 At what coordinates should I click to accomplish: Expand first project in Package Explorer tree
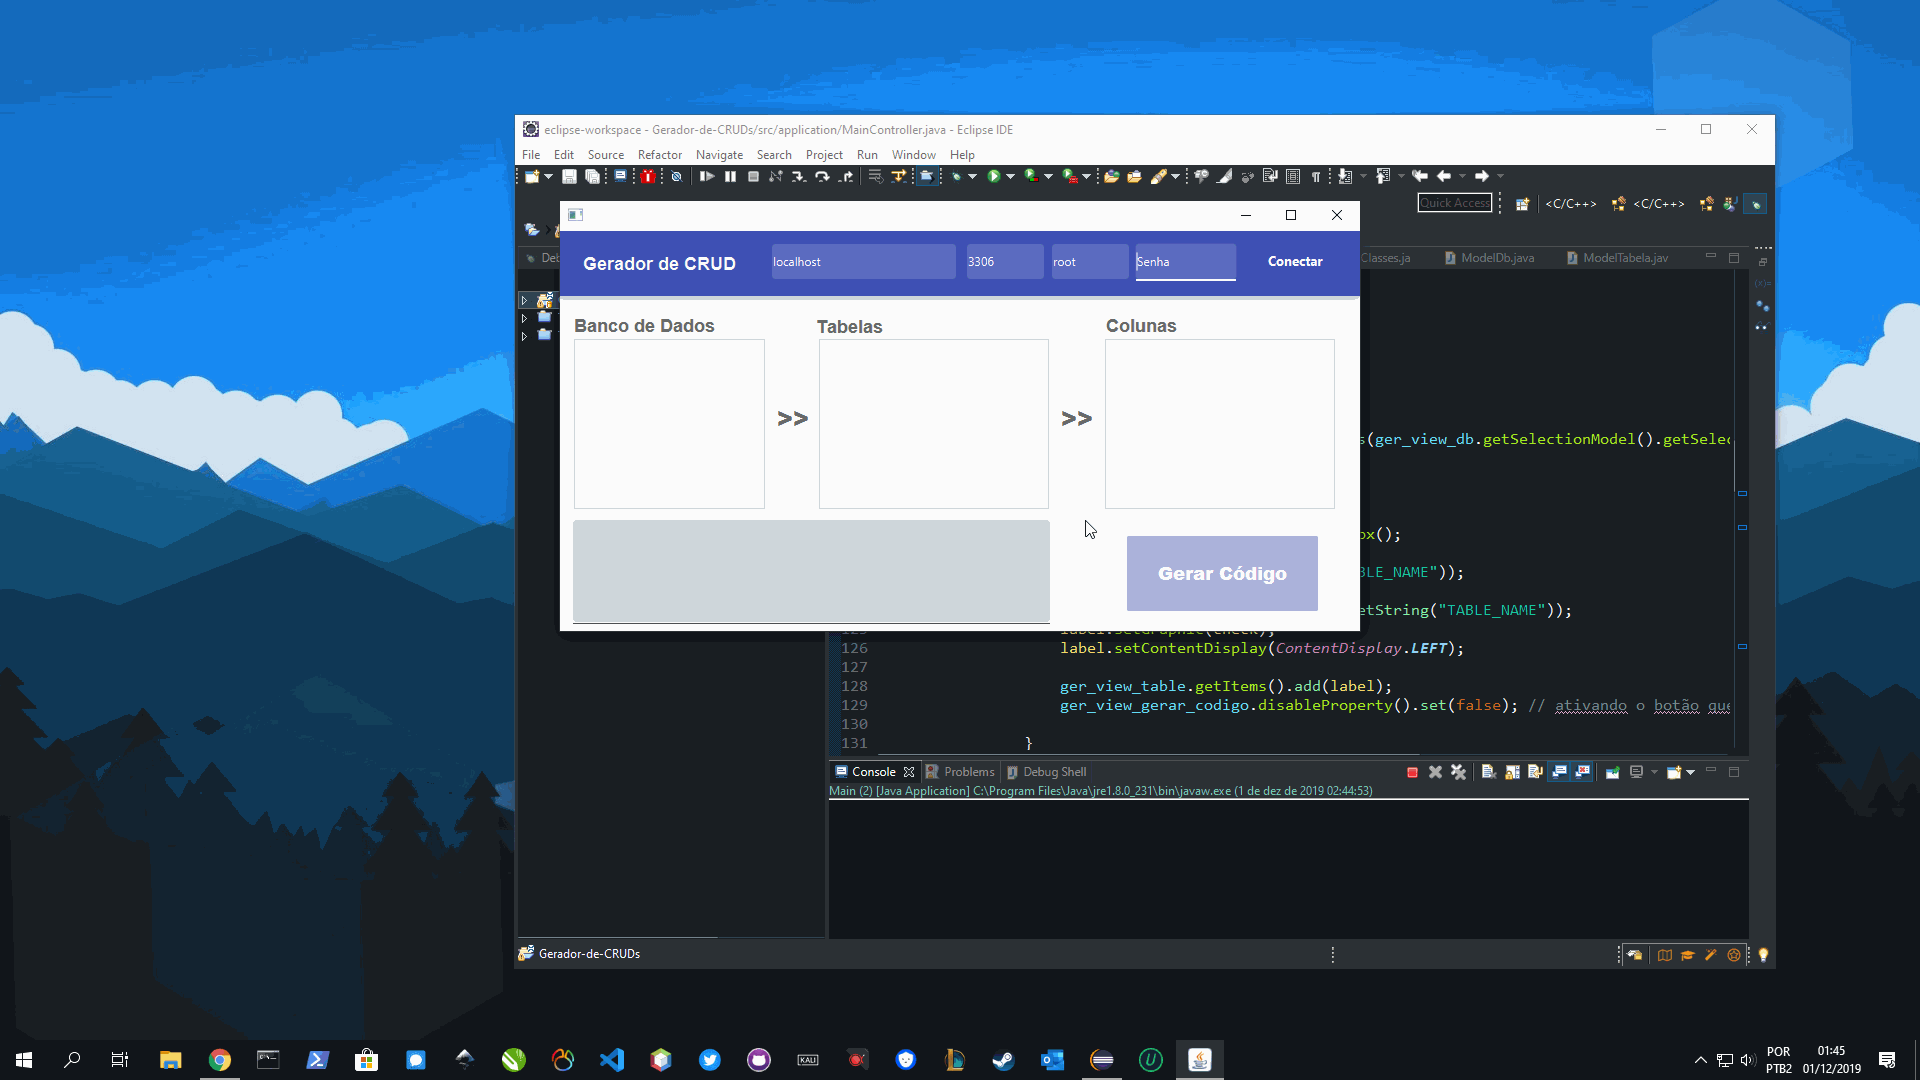[524, 300]
